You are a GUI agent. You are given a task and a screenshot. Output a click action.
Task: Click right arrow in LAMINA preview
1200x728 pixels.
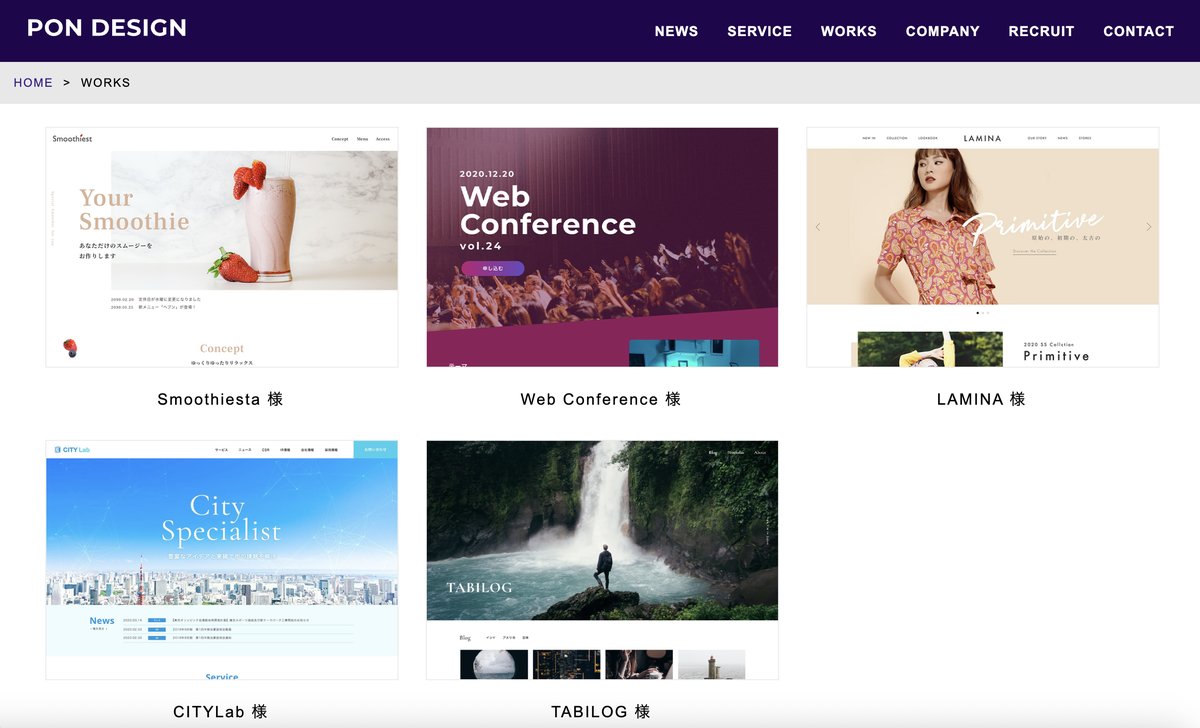pyautogui.click(x=1148, y=227)
